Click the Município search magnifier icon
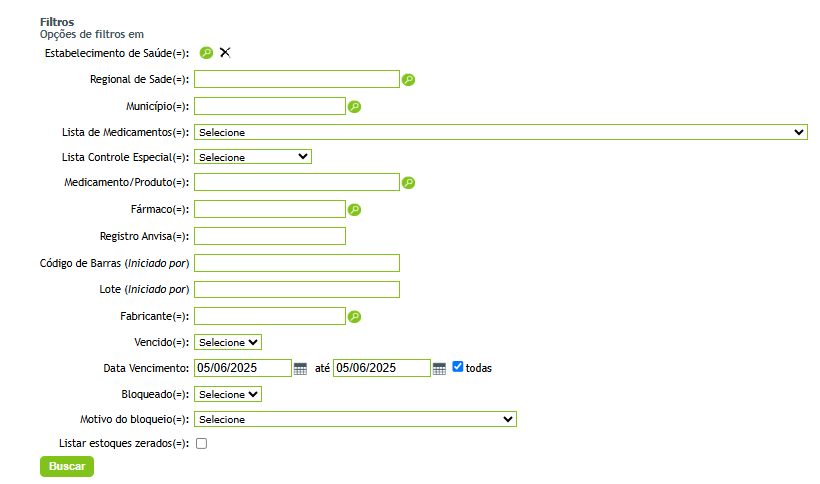Image resolution: width=820 pixels, height=484 pixels. (354, 106)
